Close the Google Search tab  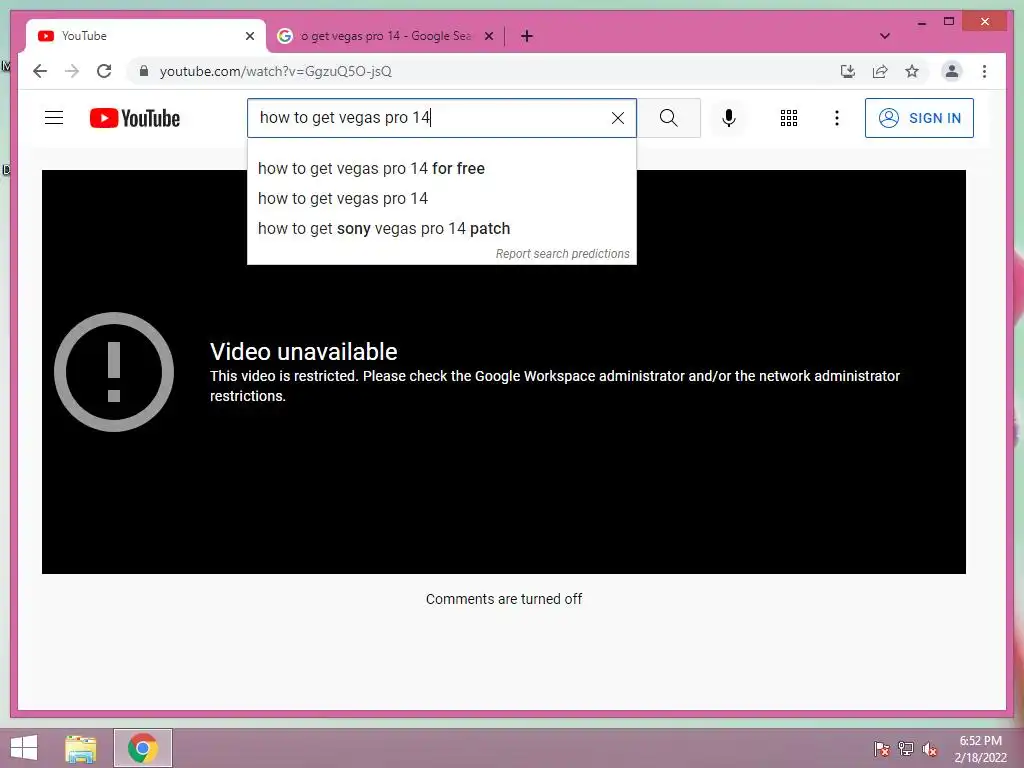pos(488,36)
